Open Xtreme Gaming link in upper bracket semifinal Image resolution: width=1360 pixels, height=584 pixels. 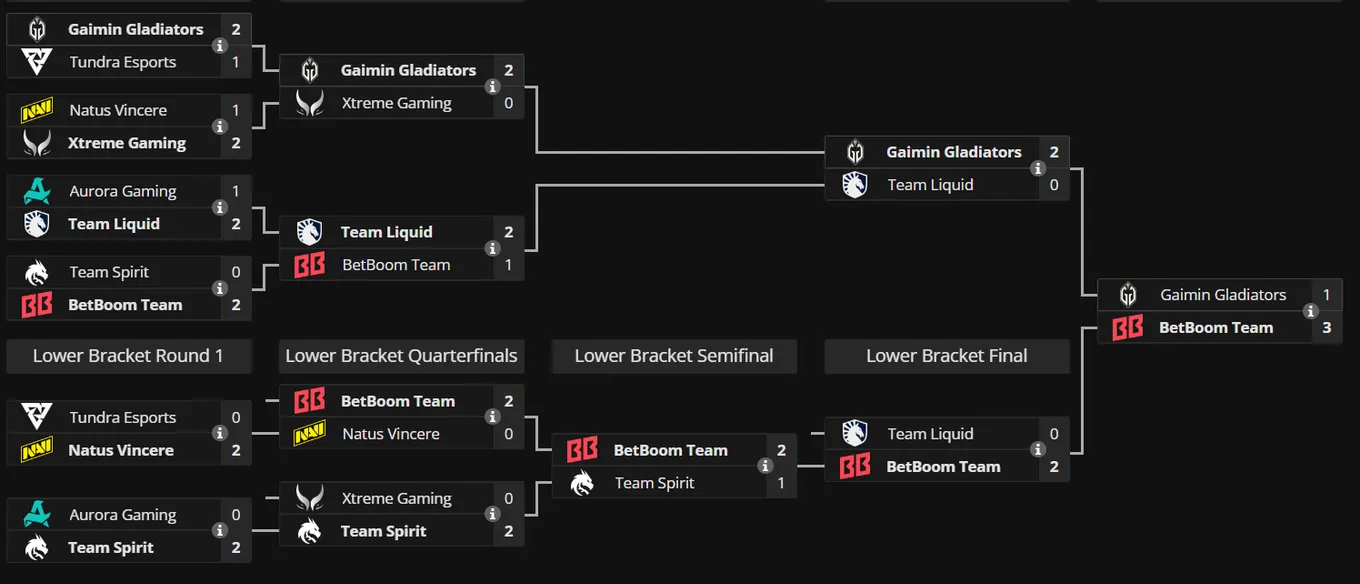pyautogui.click(x=397, y=103)
